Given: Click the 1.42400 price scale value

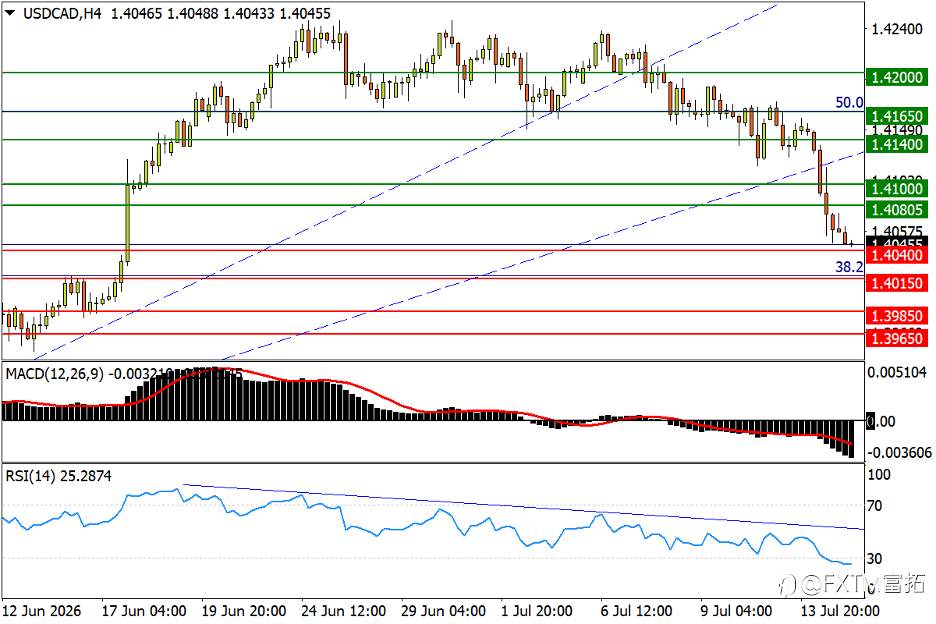Looking at the screenshot, I should click(897, 29).
